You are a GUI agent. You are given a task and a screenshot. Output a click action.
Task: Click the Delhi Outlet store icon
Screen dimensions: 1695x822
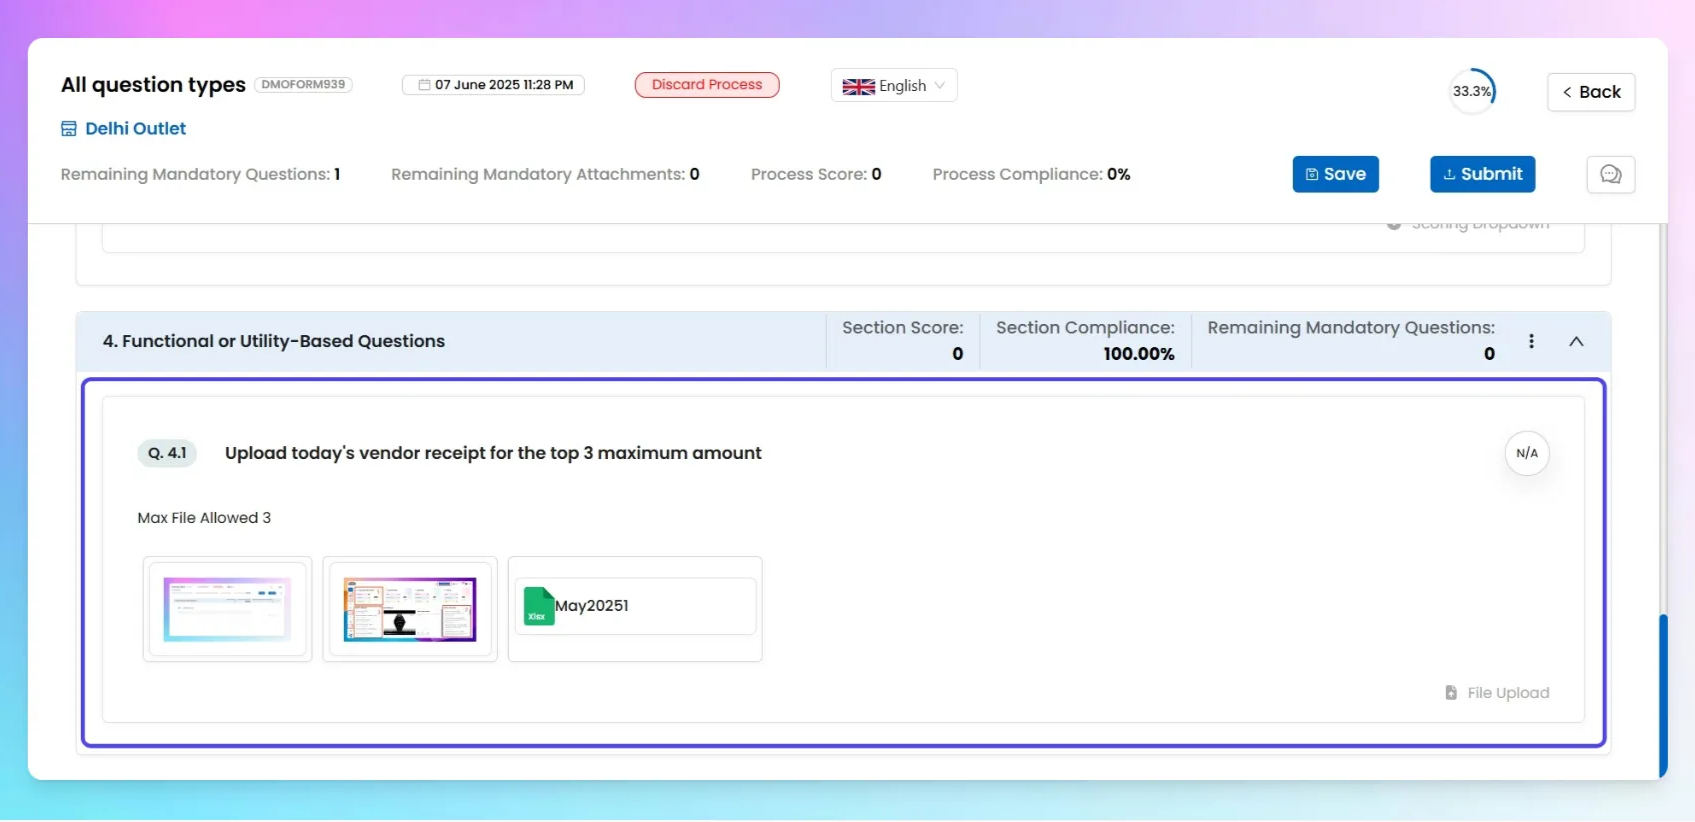pyautogui.click(x=69, y=128)
